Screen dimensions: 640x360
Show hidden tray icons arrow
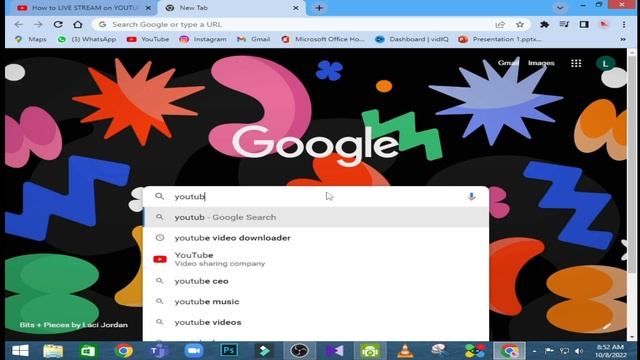(534, 351)
